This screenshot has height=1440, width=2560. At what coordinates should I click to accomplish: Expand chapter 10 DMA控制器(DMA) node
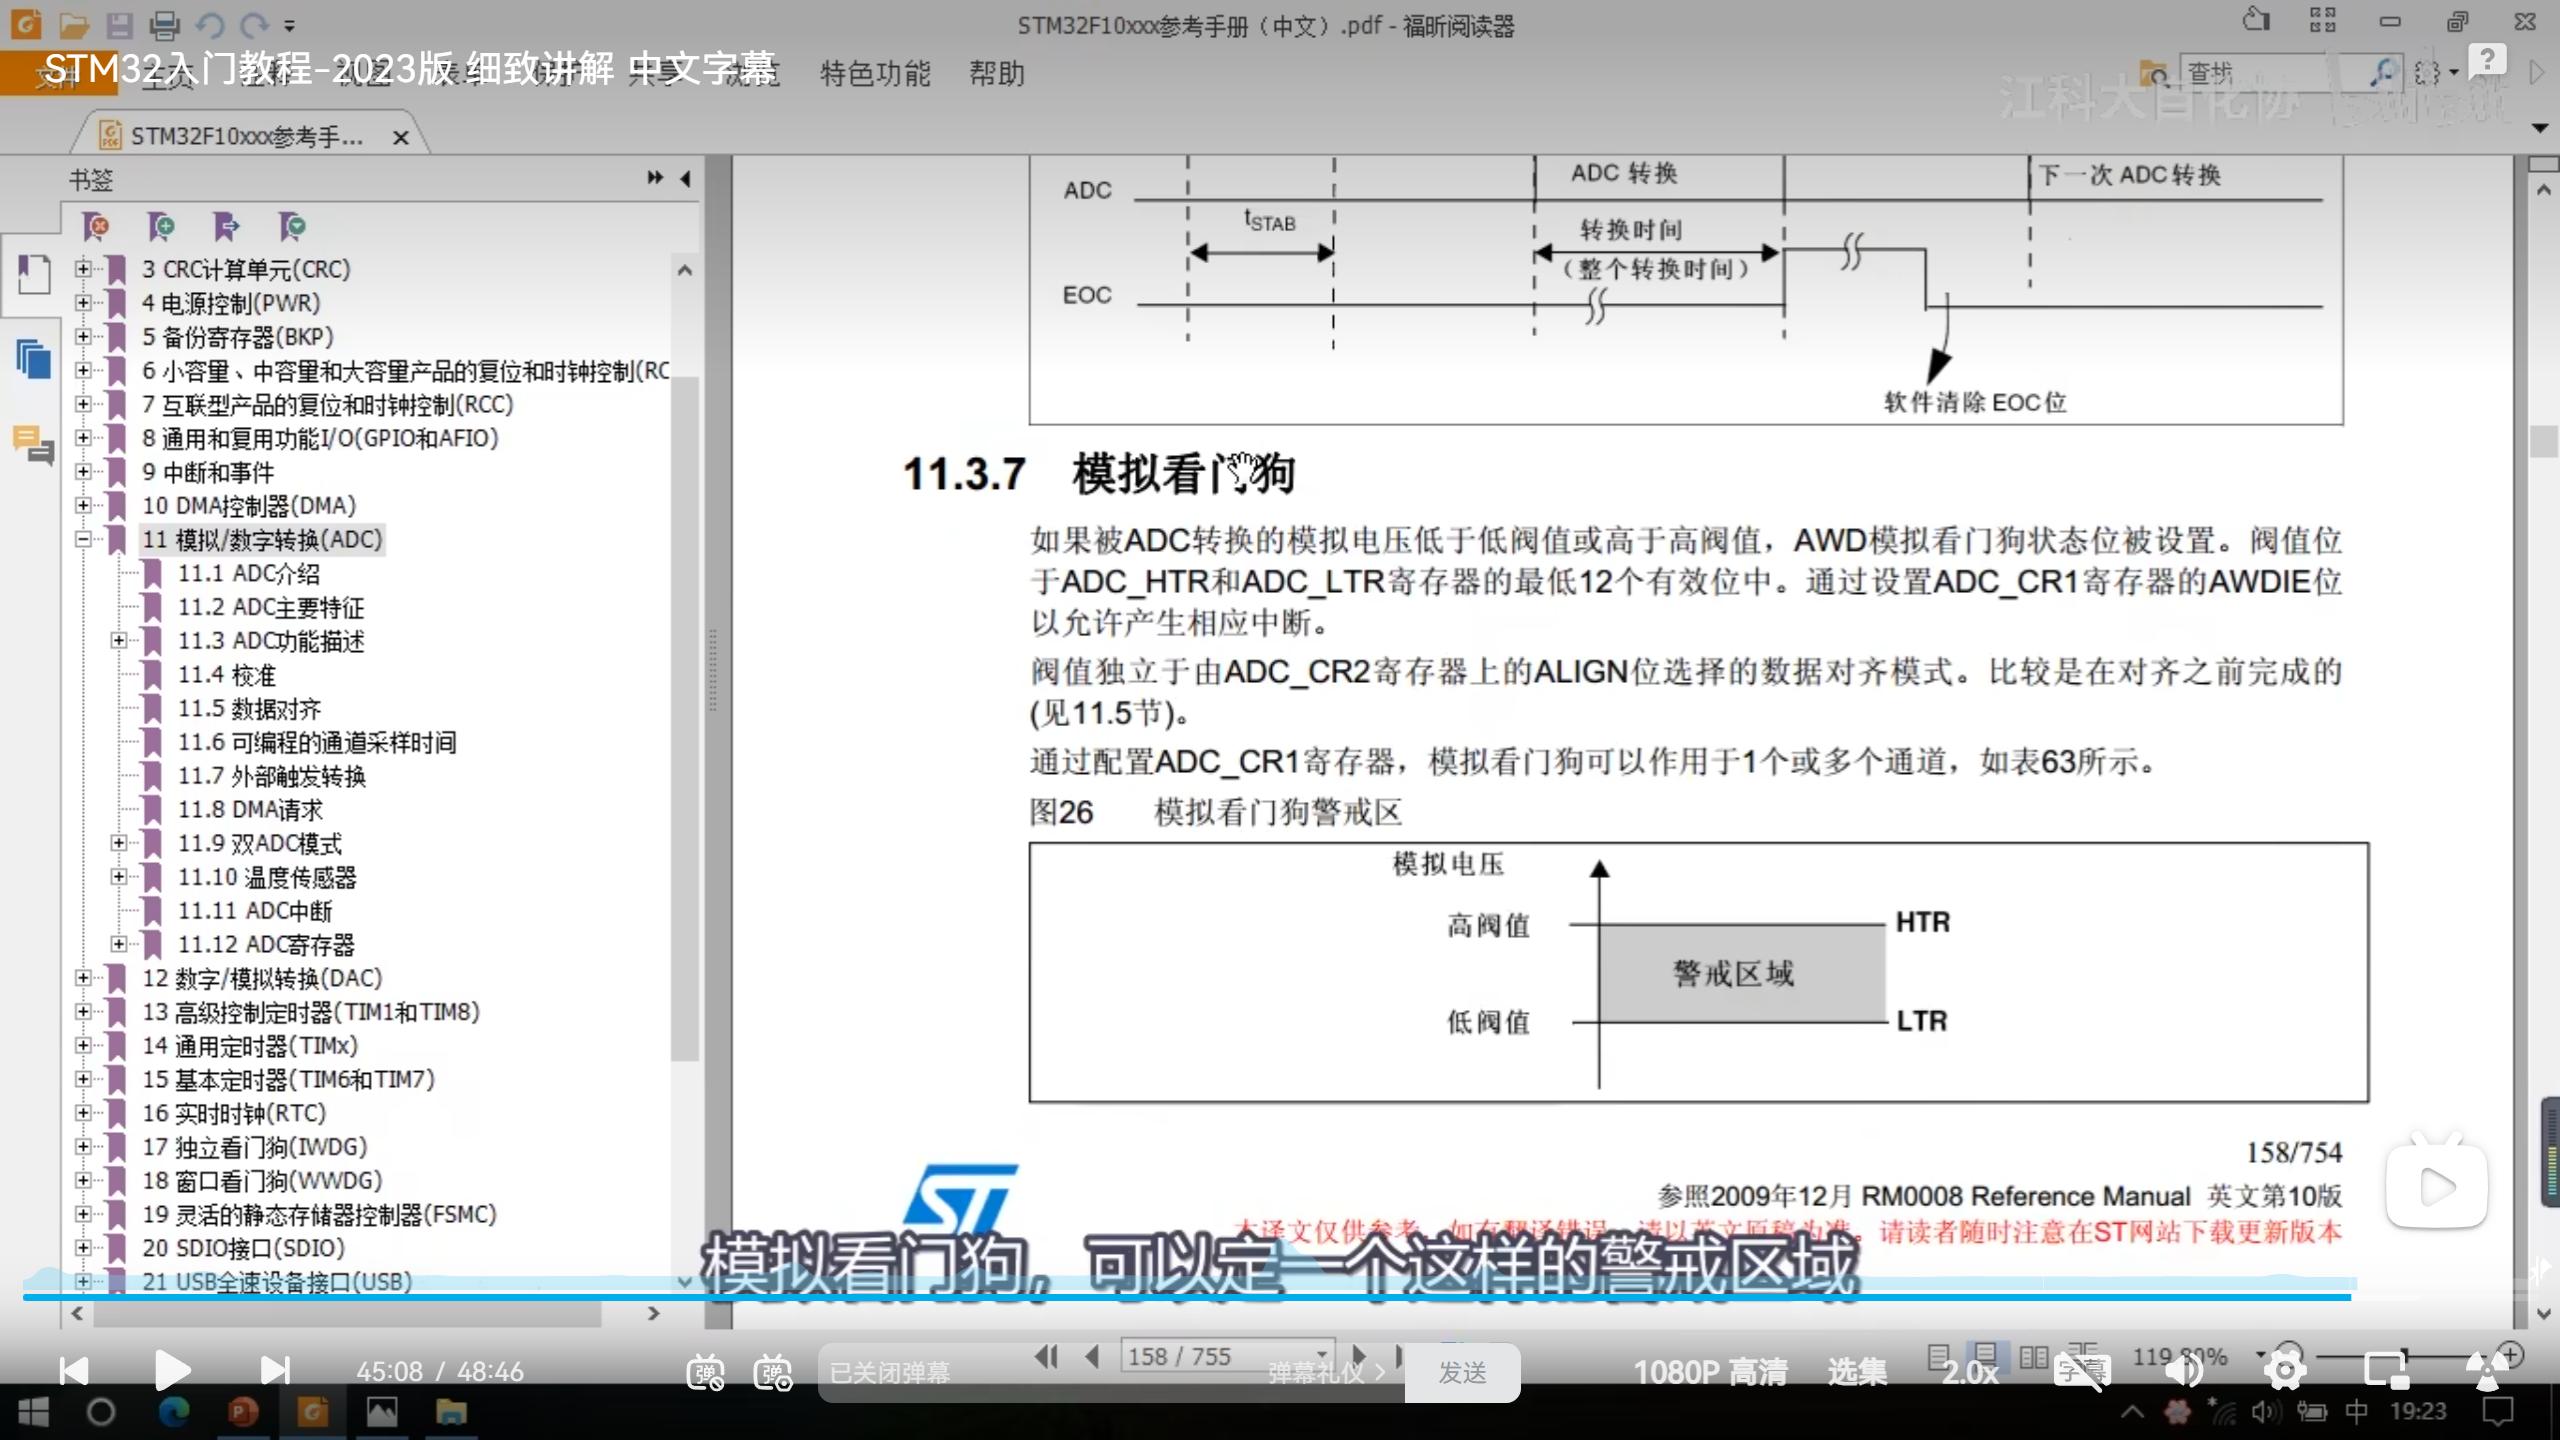[84, 506]
